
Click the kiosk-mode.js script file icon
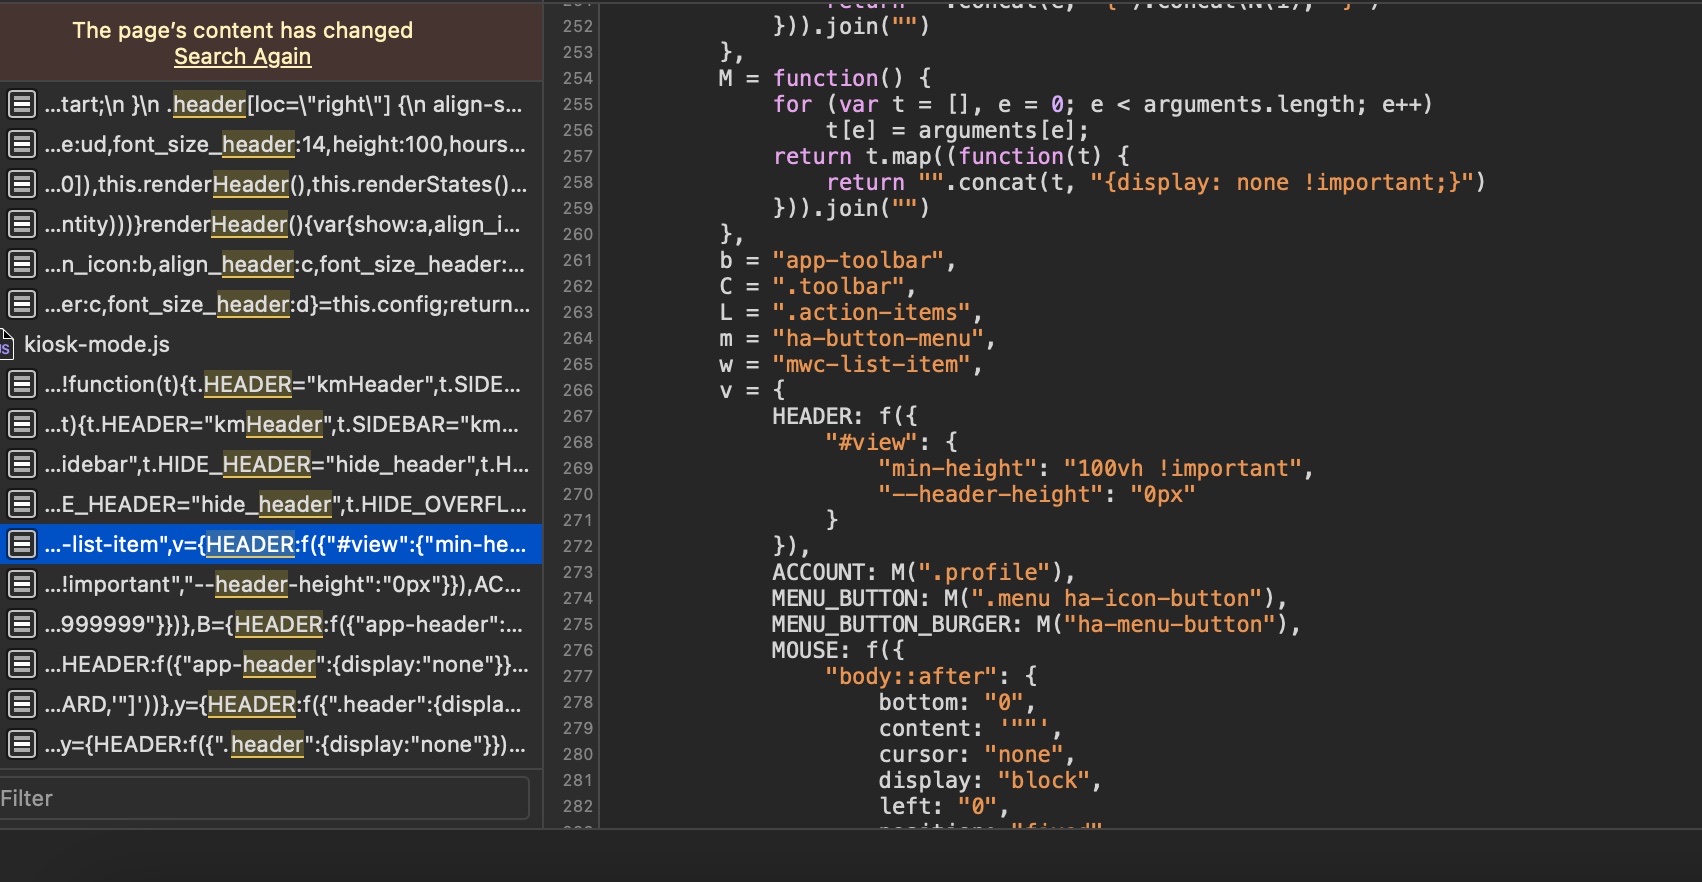pyautogui.click(x=6, y=344)
